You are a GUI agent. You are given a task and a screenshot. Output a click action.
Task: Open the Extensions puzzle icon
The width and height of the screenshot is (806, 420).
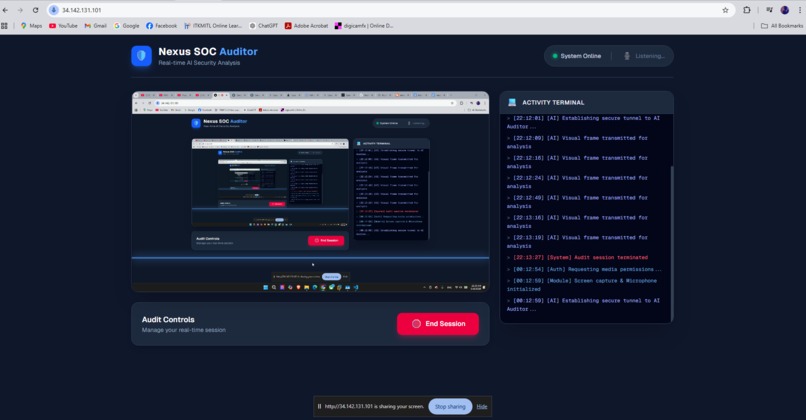[x=747, y=10]
